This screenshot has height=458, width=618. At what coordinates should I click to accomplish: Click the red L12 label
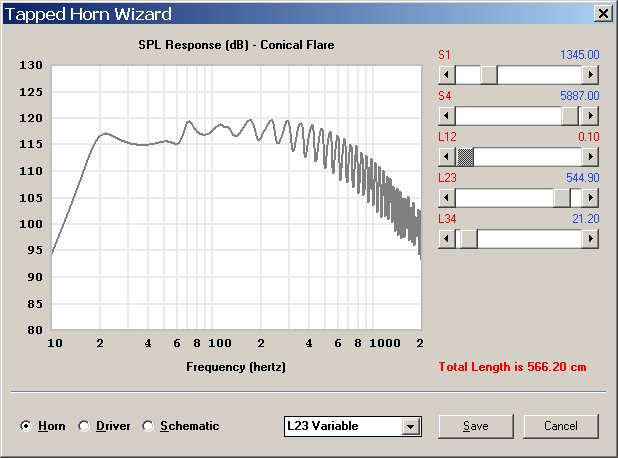click(x=447, y=137)
